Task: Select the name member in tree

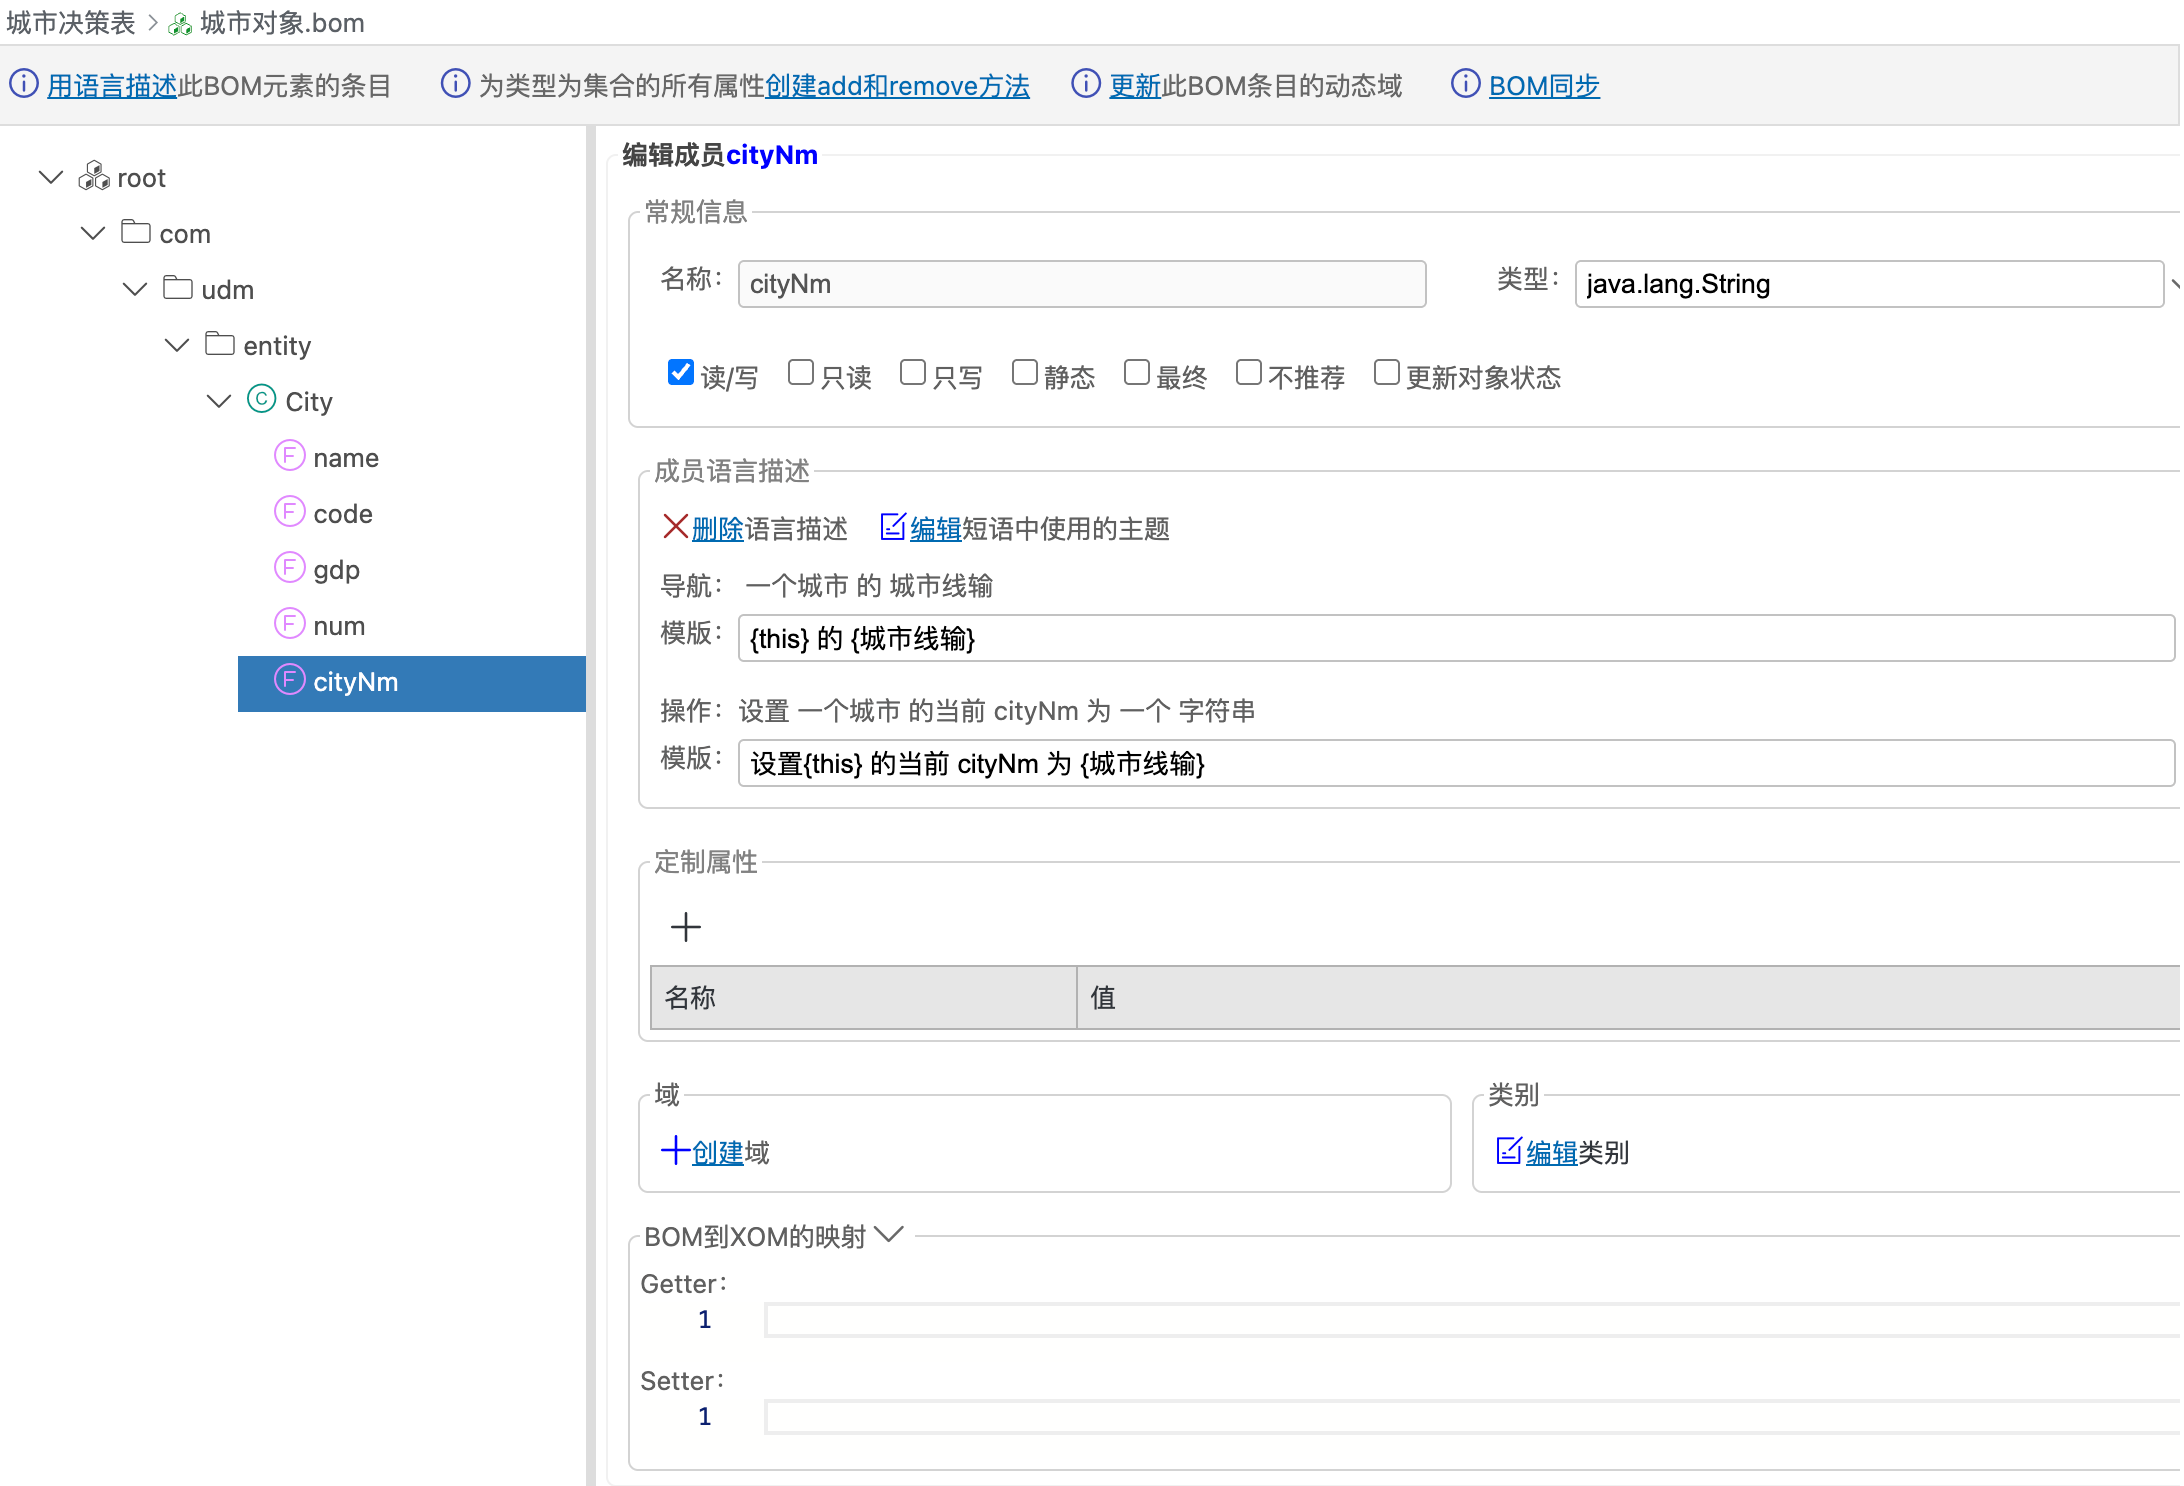Action: coord(345,457)
